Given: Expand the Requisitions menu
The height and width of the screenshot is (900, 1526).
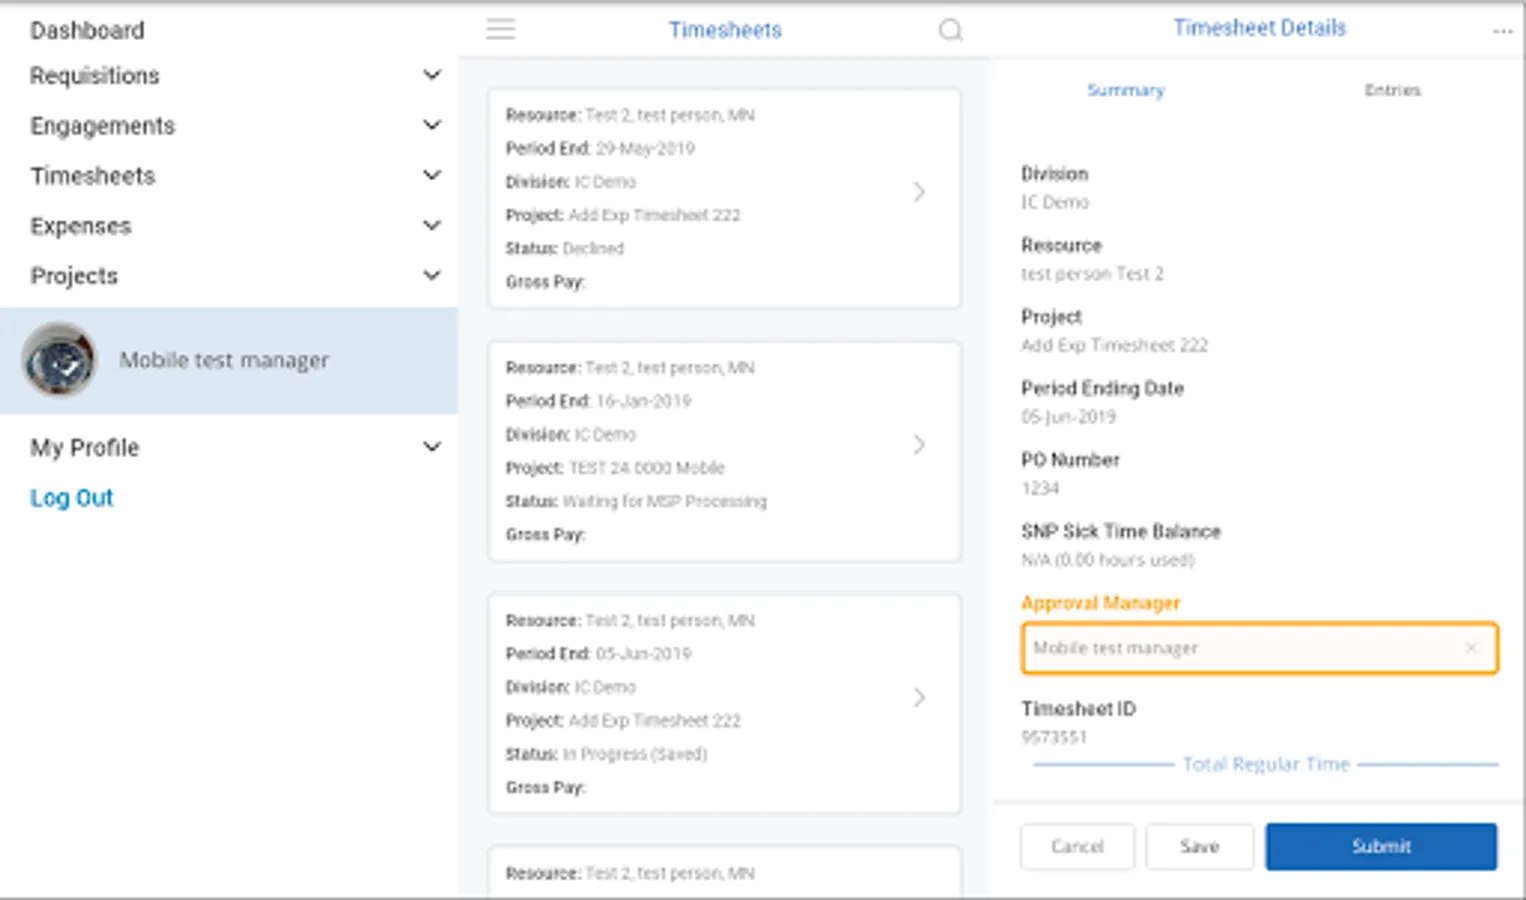Looking at the screenshot, I should tap(432, 75).
